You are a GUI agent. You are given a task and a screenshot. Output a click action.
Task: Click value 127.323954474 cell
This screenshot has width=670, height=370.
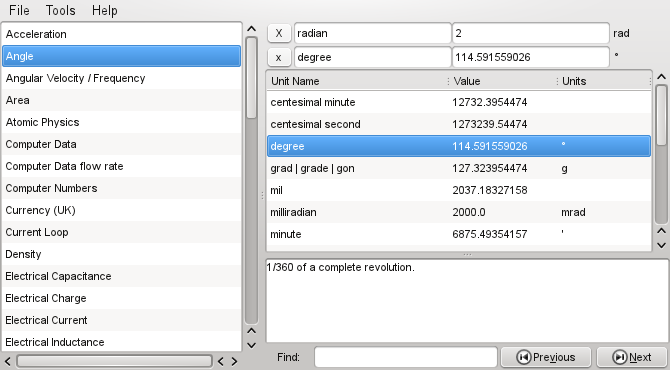pos(490,168)
